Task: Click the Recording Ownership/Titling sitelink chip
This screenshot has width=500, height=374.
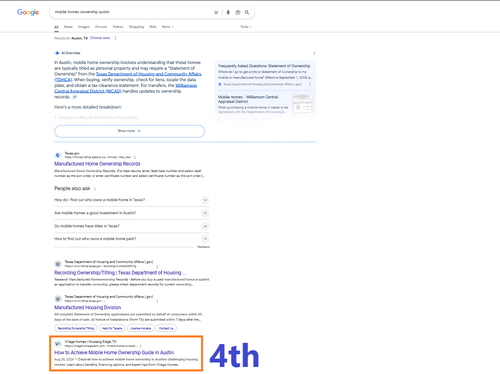Action: coord(76,328)
